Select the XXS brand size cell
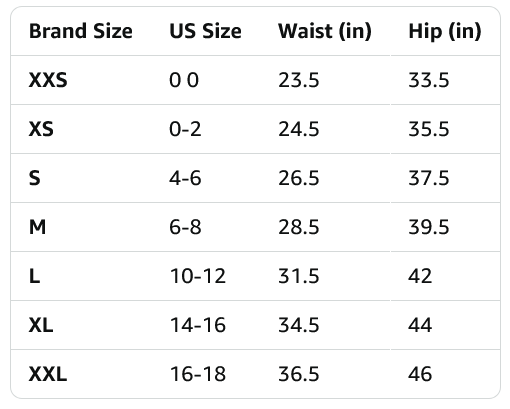Screen dimensions: 510x409 48,80
